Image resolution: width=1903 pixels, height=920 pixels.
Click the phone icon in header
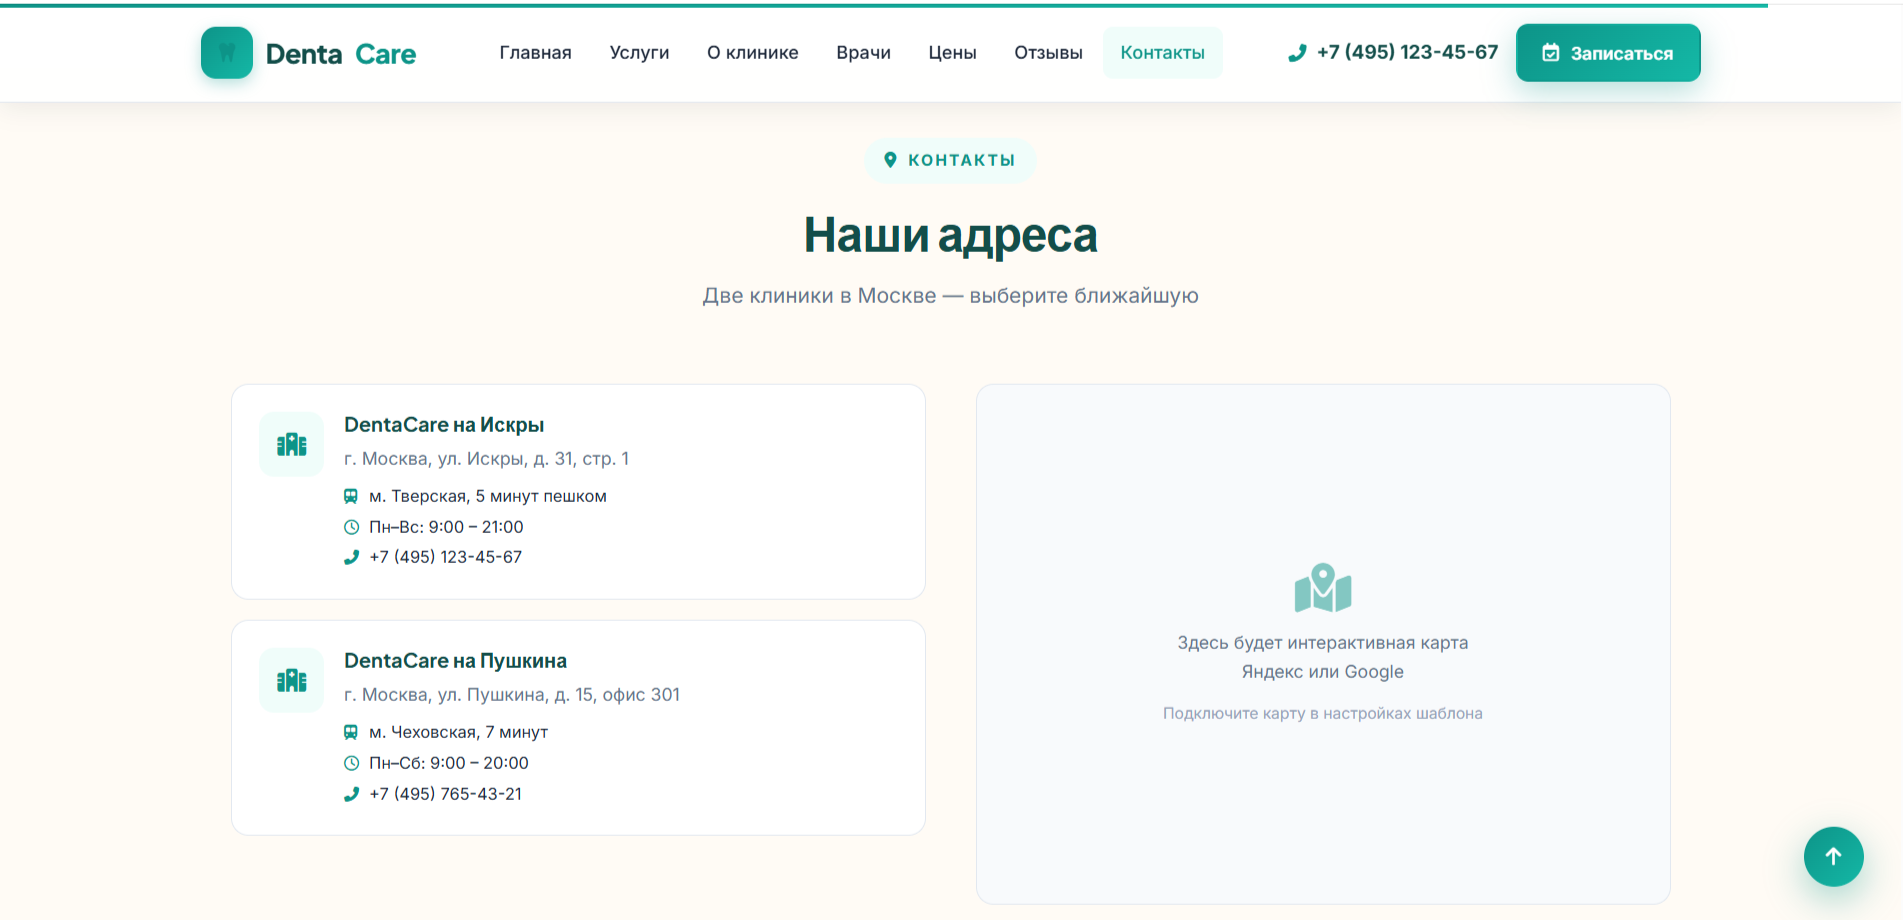(1297, 53)
